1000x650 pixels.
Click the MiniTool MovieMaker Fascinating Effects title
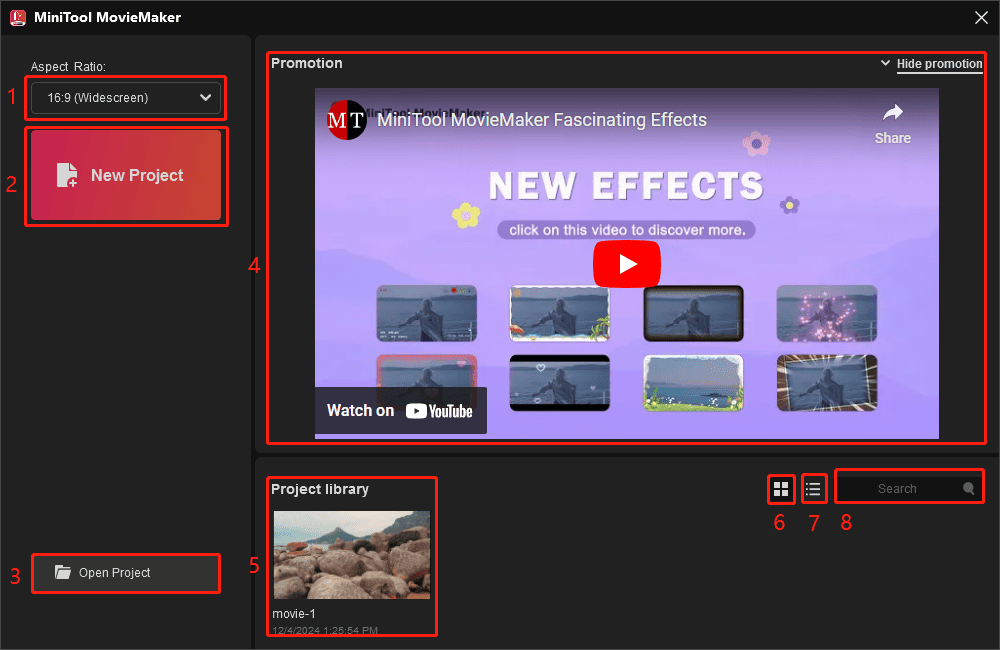tap(541, 120)
